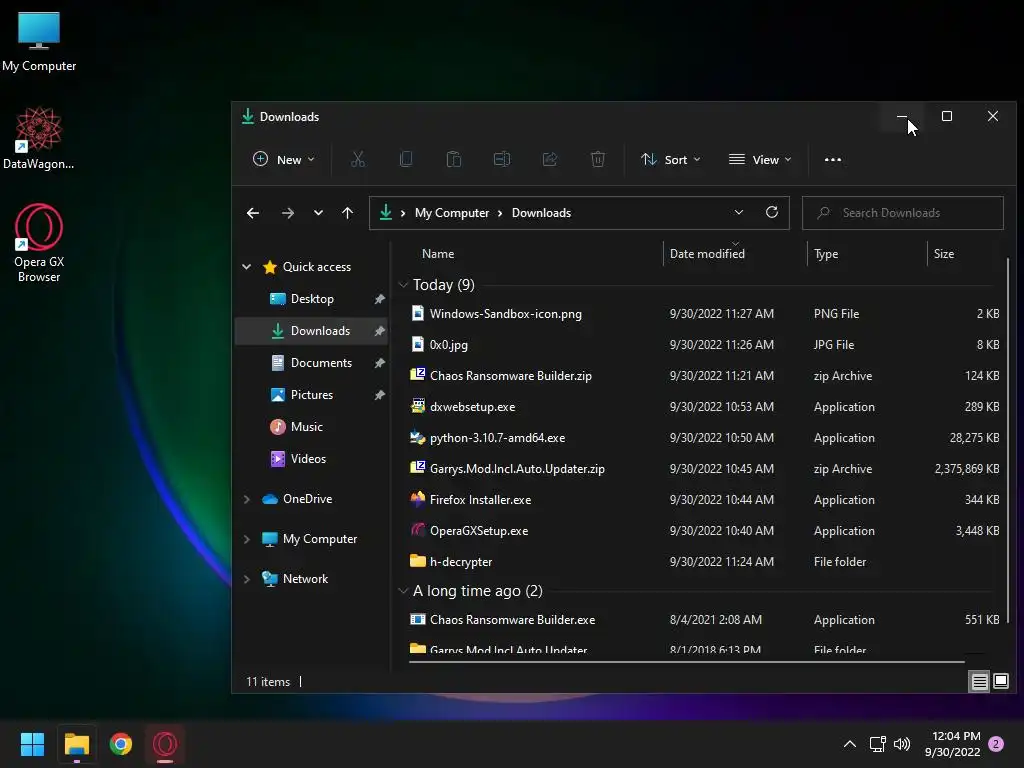
Task: Sort by Name column header
Action: tap(438, 254)
